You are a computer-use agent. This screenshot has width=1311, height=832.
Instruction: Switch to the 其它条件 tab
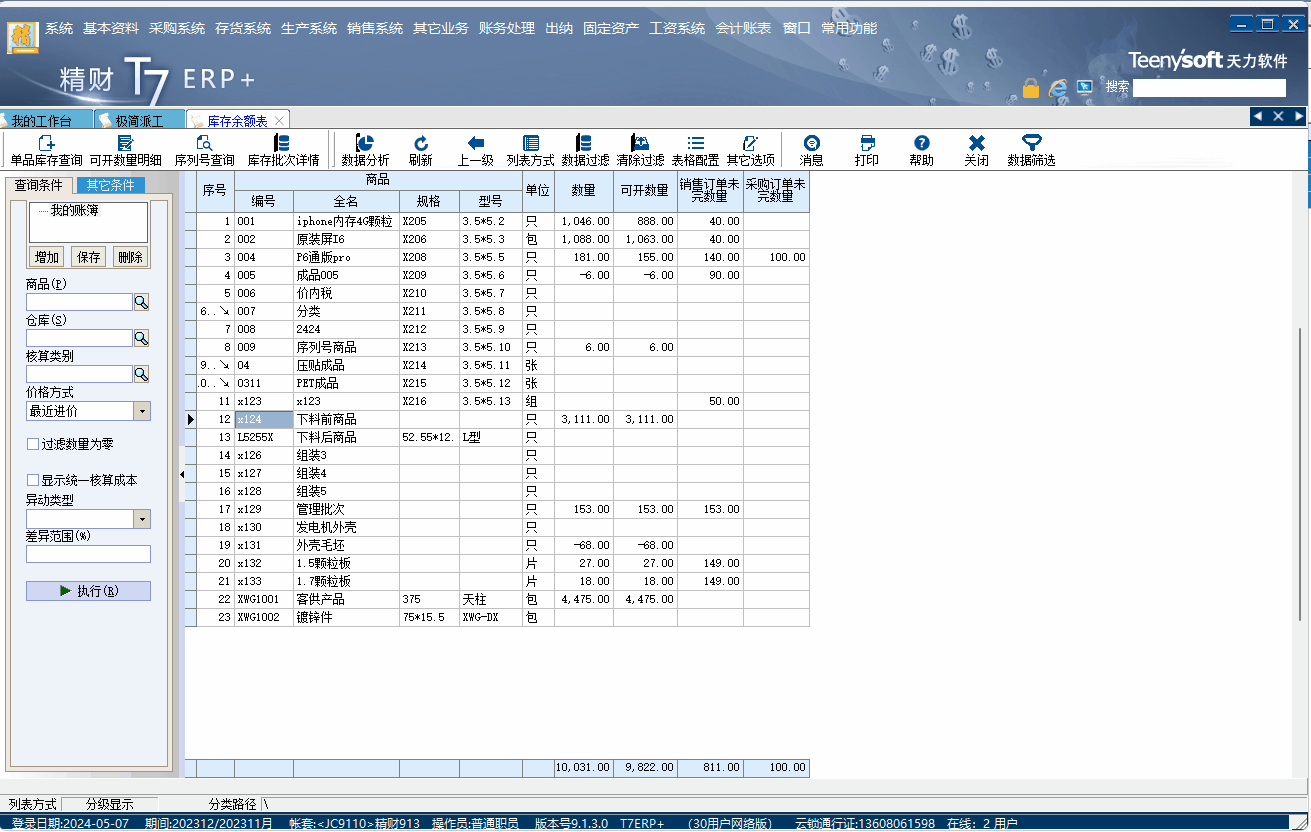[x=110, y=185]
